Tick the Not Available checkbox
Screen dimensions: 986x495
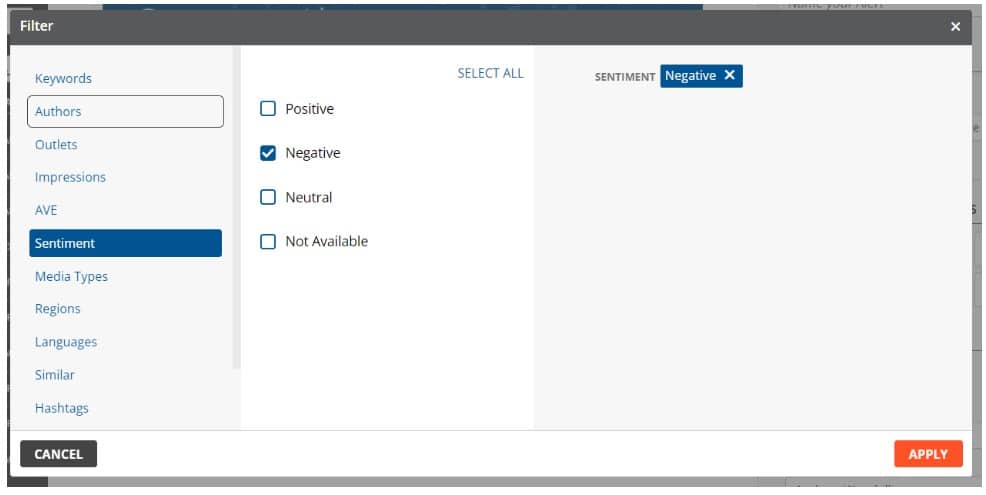(268, 242)
